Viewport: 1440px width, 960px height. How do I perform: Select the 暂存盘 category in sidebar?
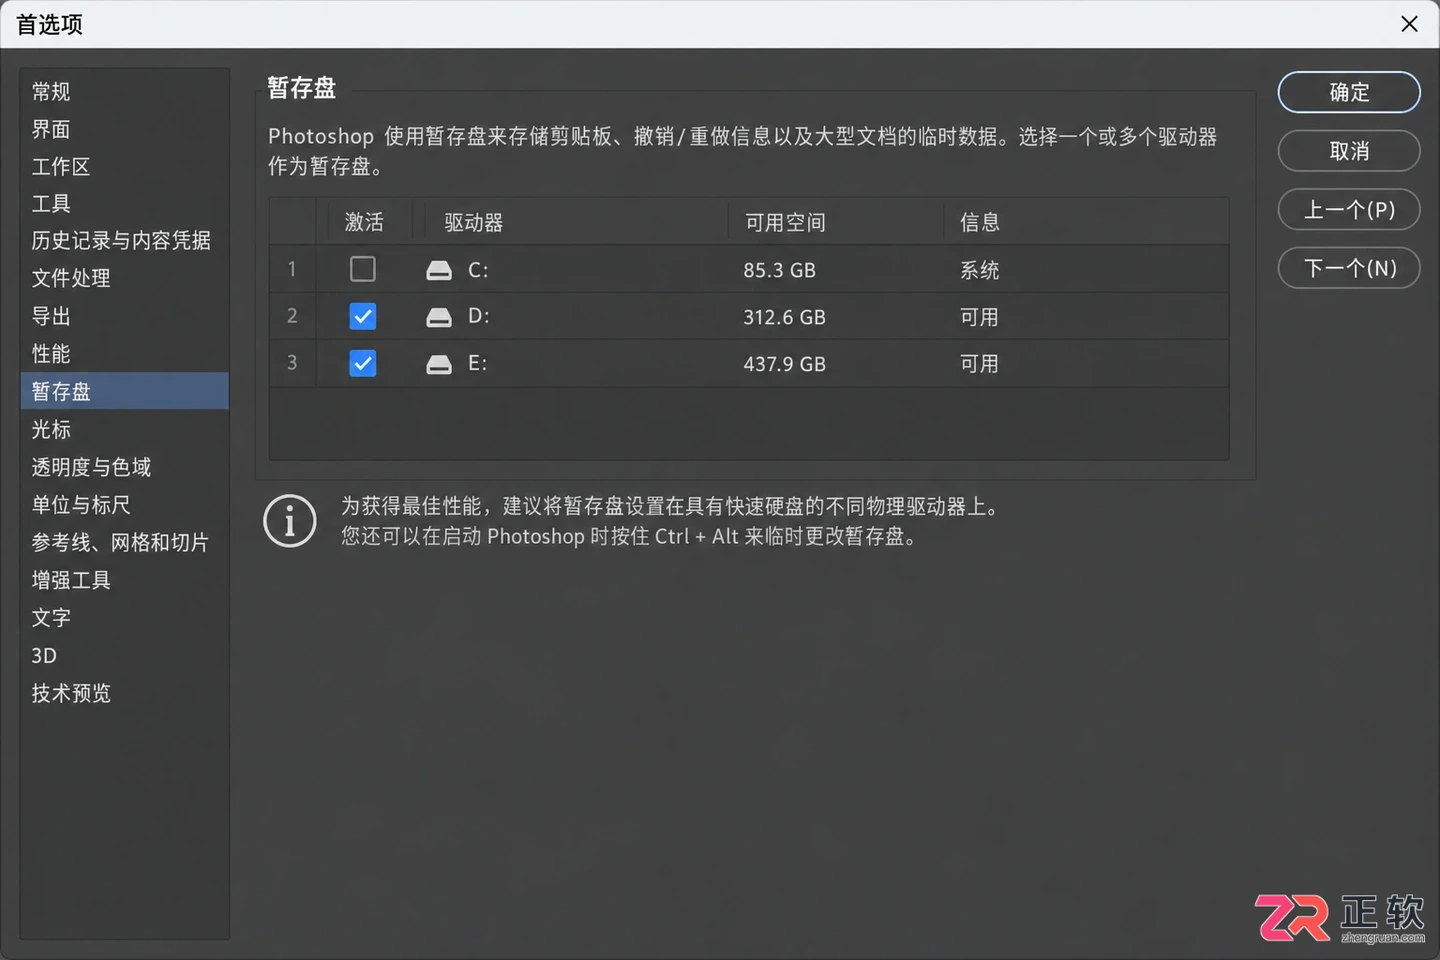(x=125, y=391)
